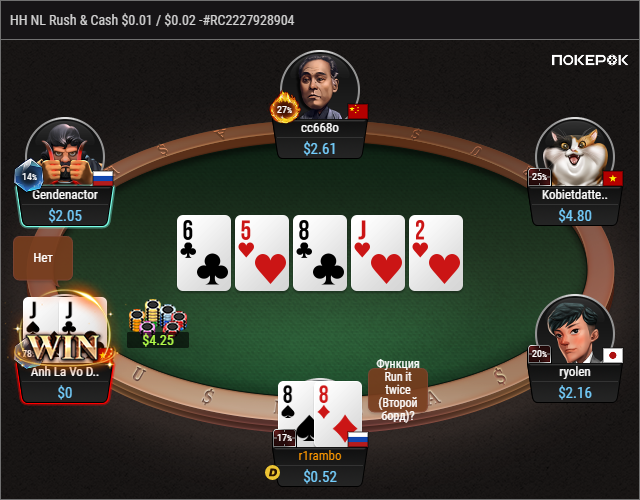Image resolution: width=640 pixels, height=500 pixels.
Task: Click cc668o's flaming 27% badge
Action: click(284, 108)
